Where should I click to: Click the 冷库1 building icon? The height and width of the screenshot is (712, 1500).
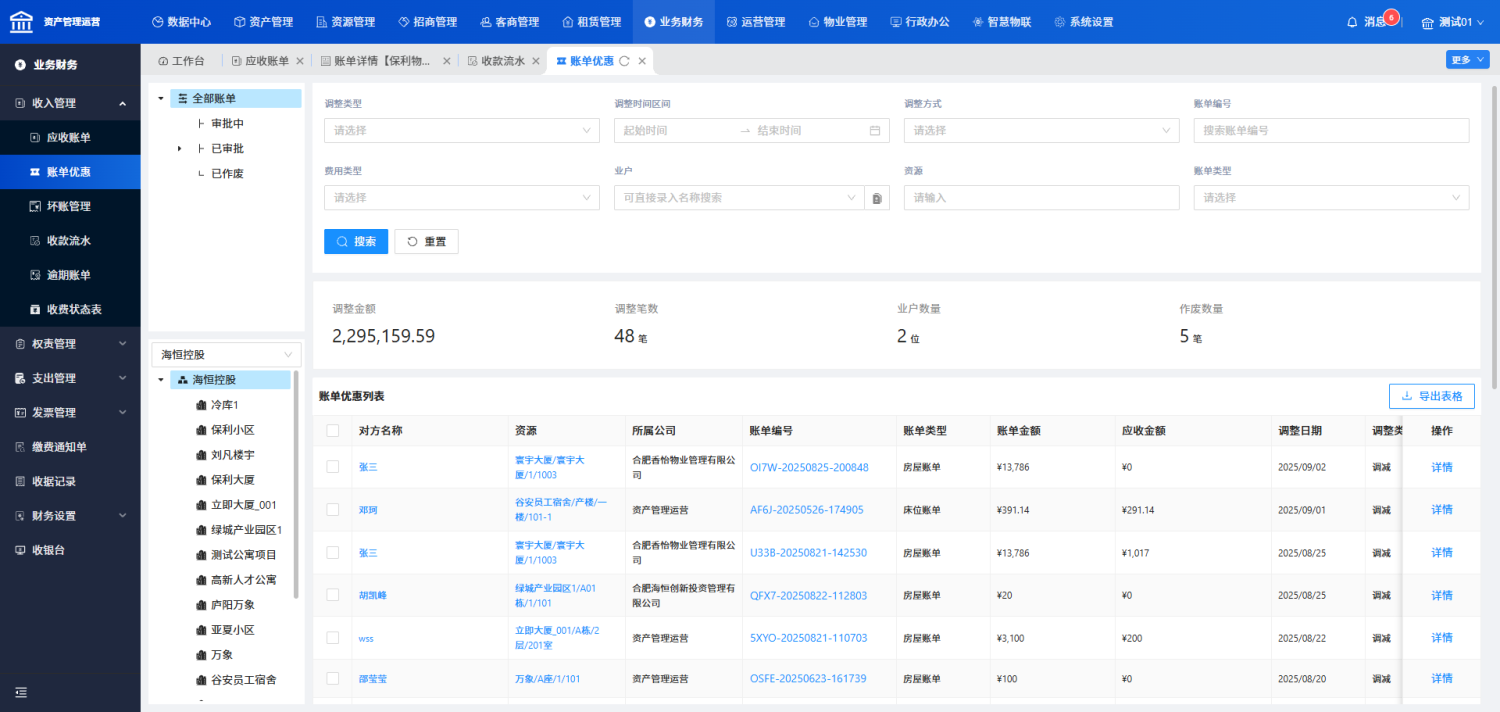click(201, 405)
